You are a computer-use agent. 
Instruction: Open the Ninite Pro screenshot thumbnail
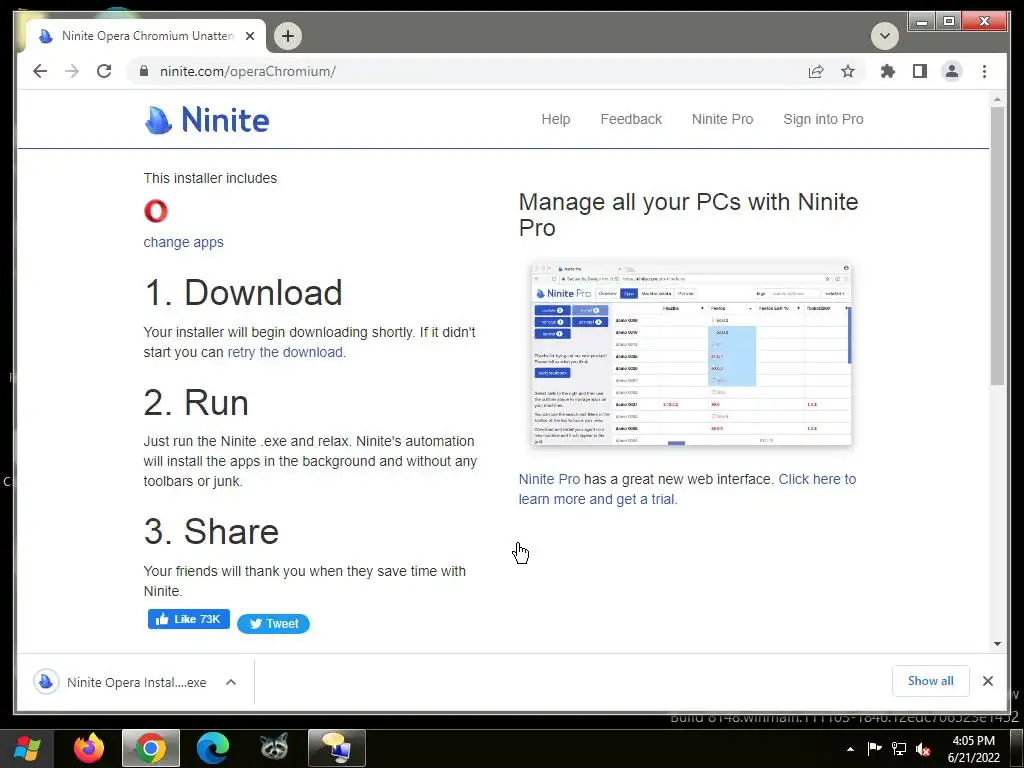click(692, 354)
